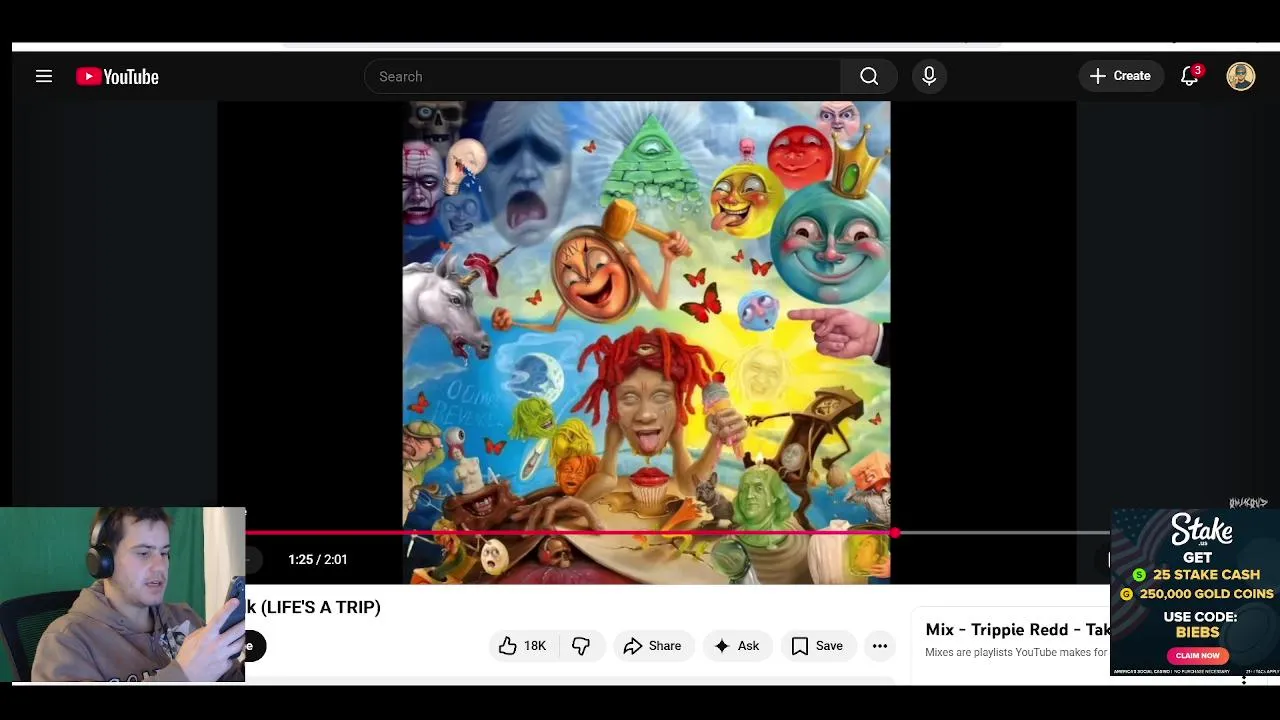Start voice search with the microphone icon
The height and width of the screenshot is (720, 1280).
point(929,76)
